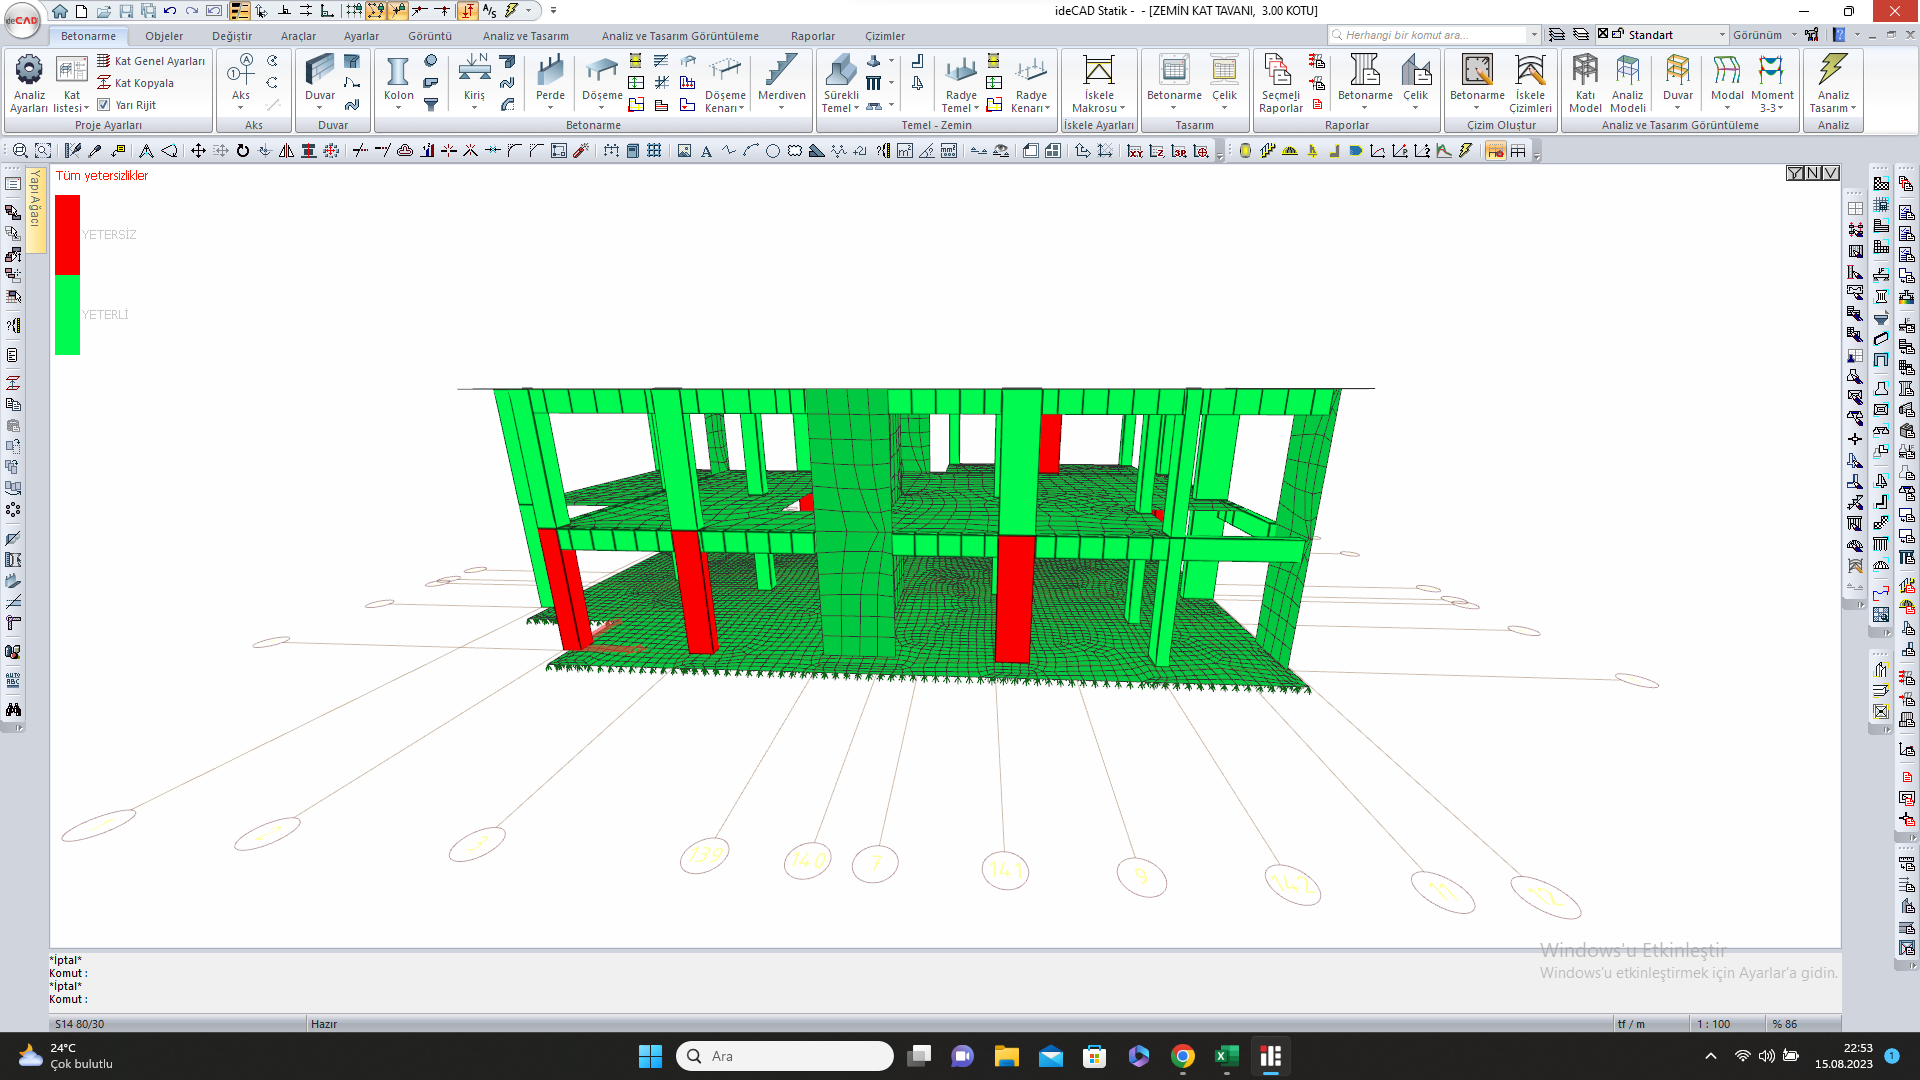Screen dimensions: 1920x1080
Task: Open Katı Model view
Action: pos(1585,84)
